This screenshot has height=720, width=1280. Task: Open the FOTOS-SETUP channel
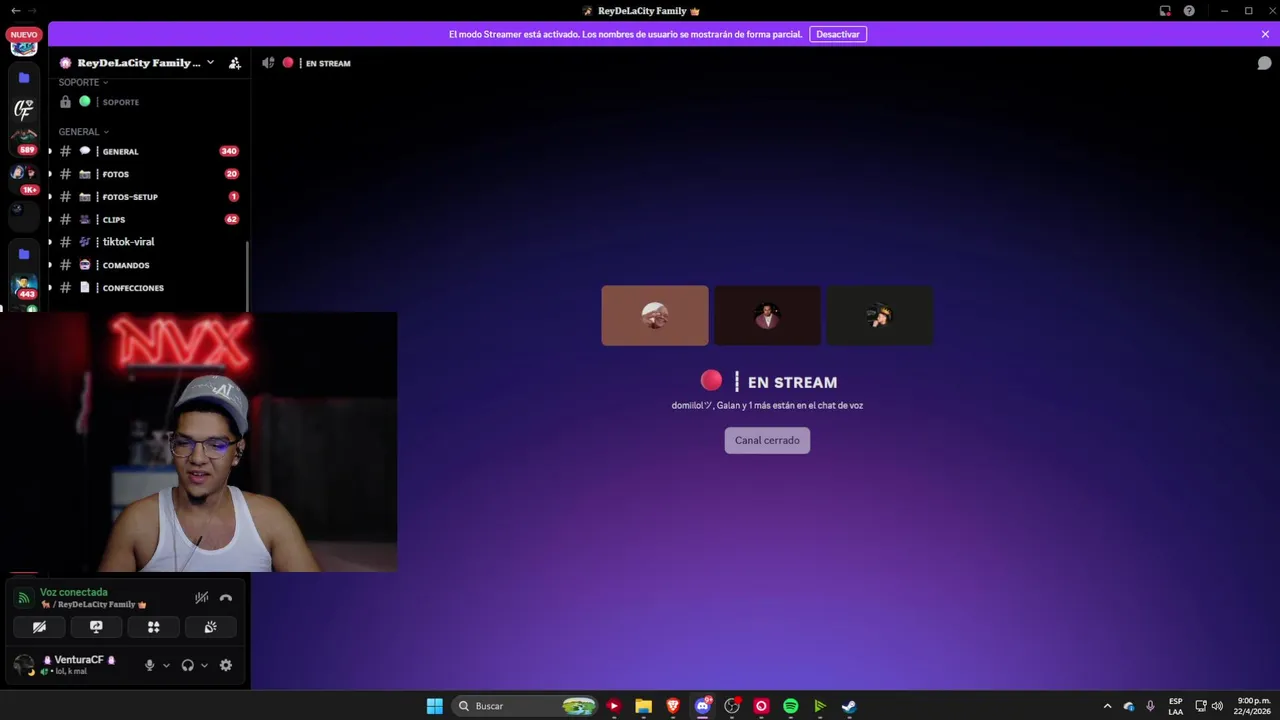point(148,197)
